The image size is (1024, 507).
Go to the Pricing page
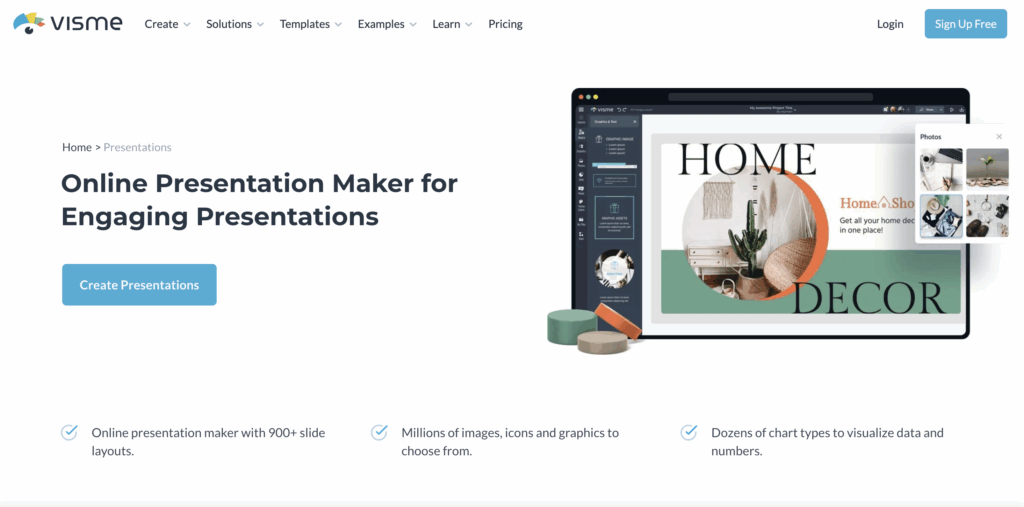pos(505,24)
